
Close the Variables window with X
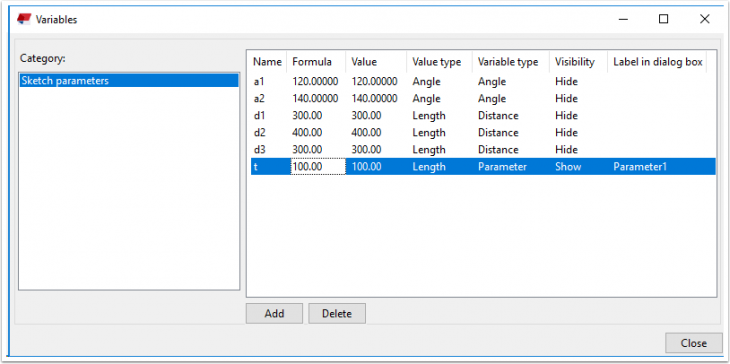704,19
